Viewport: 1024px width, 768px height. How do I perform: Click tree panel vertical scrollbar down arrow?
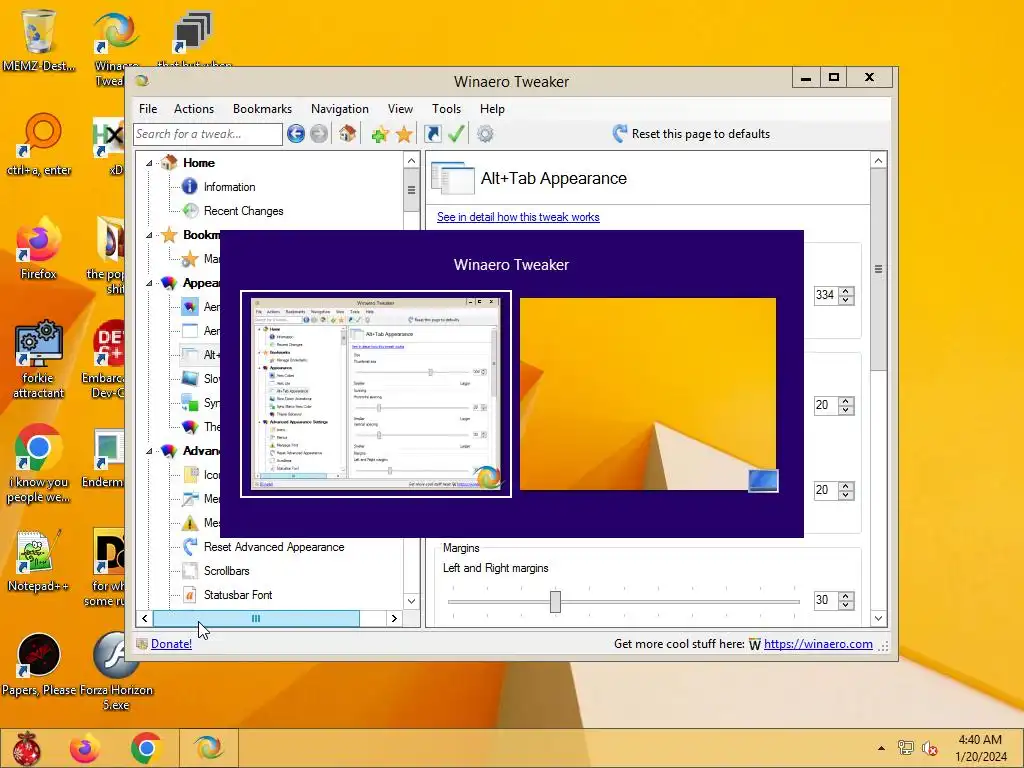(411, 601)
